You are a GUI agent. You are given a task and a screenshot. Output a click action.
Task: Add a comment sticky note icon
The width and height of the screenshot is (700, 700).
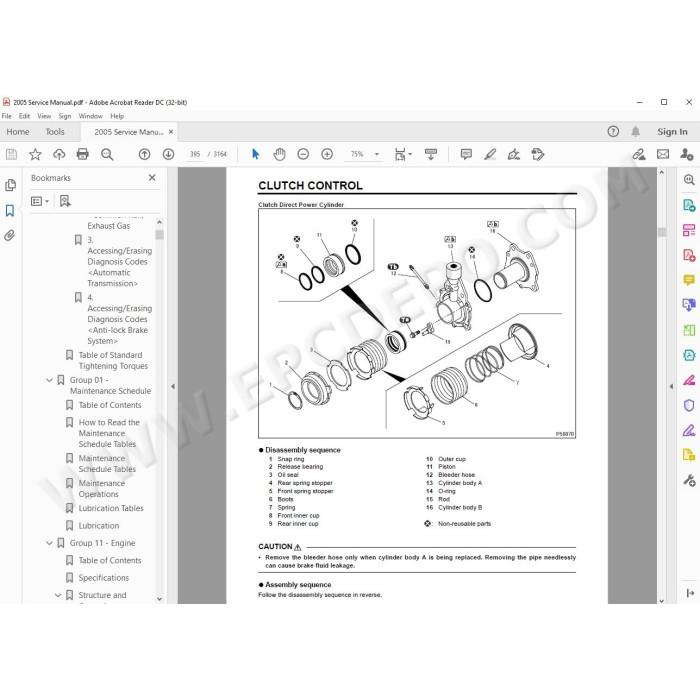(x=466, y=154)
